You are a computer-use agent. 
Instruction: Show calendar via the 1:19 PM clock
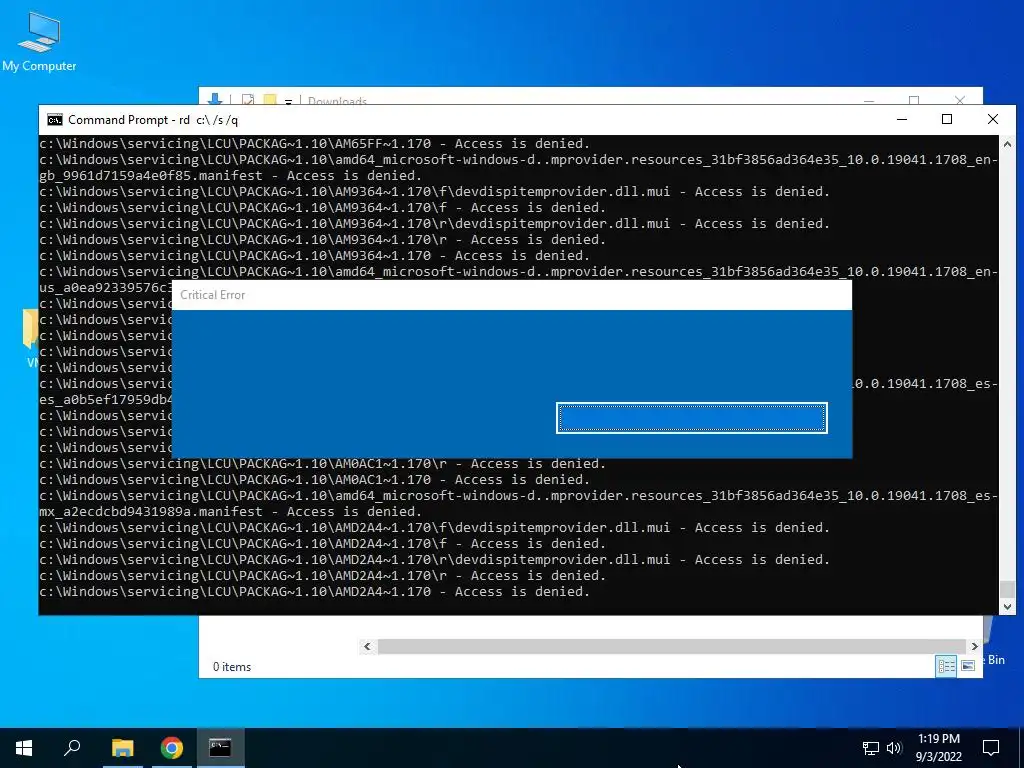click(x=938, y=747)
